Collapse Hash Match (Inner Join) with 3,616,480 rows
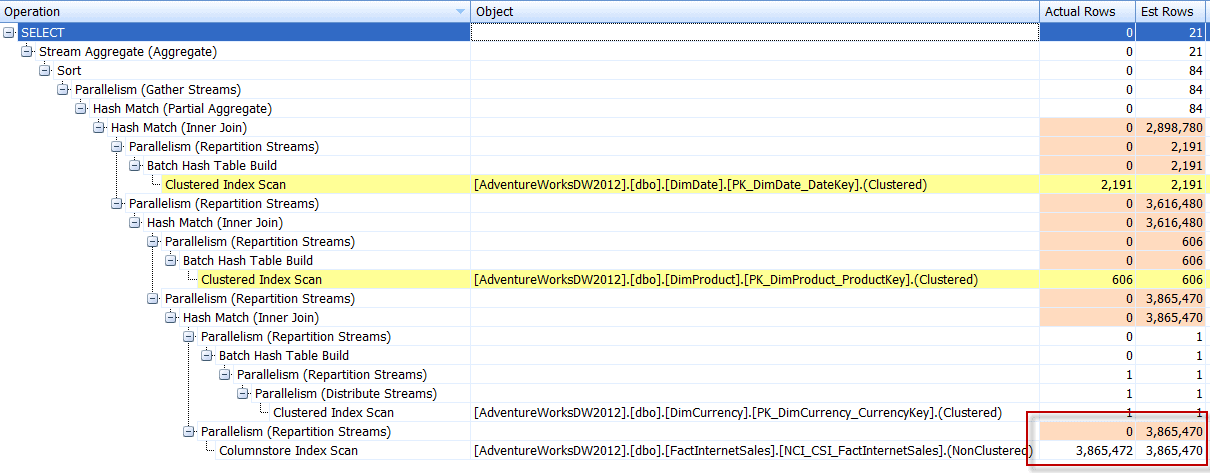 [x=135, y=222]
